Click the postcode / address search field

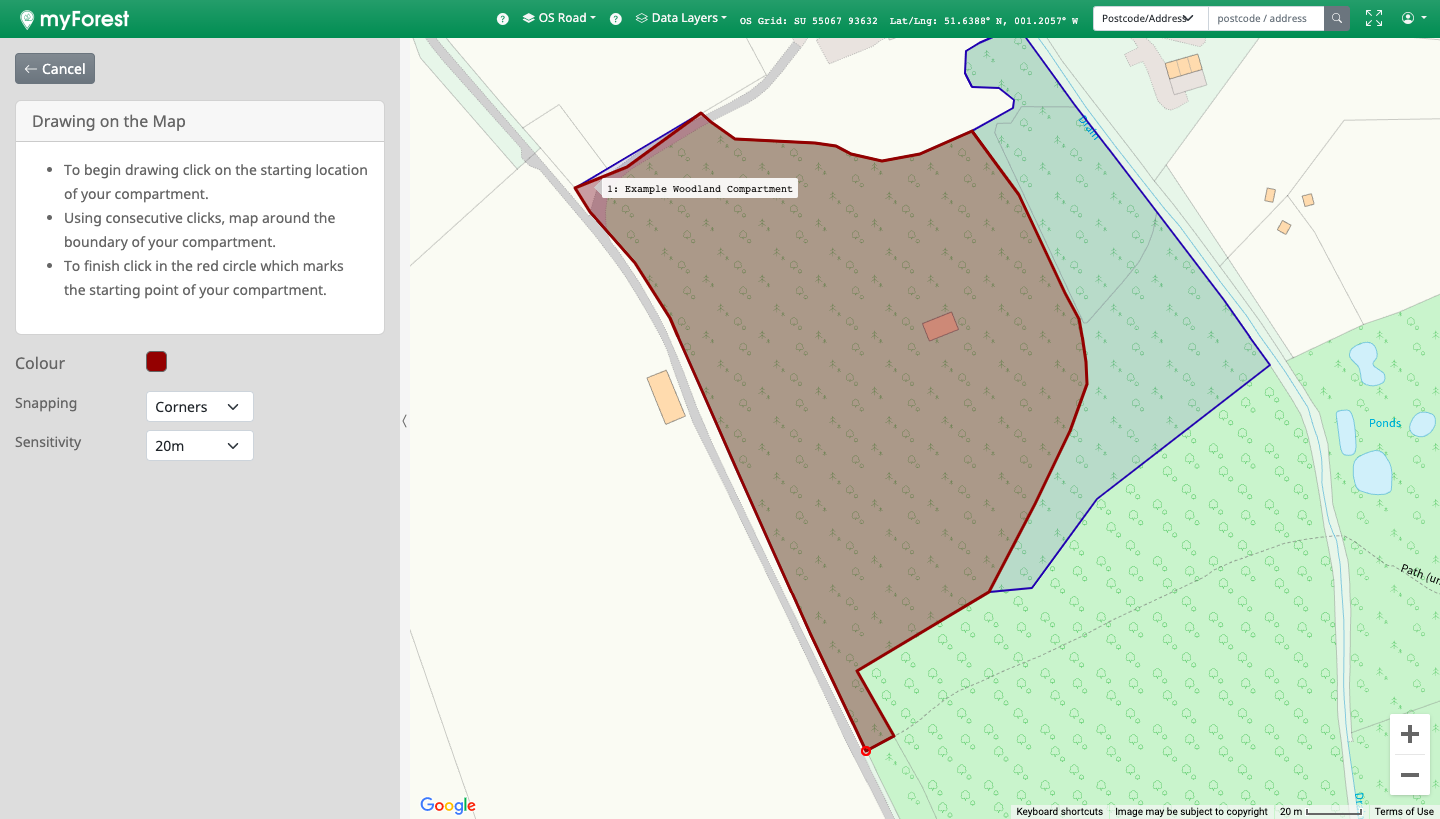(1265, 18)
